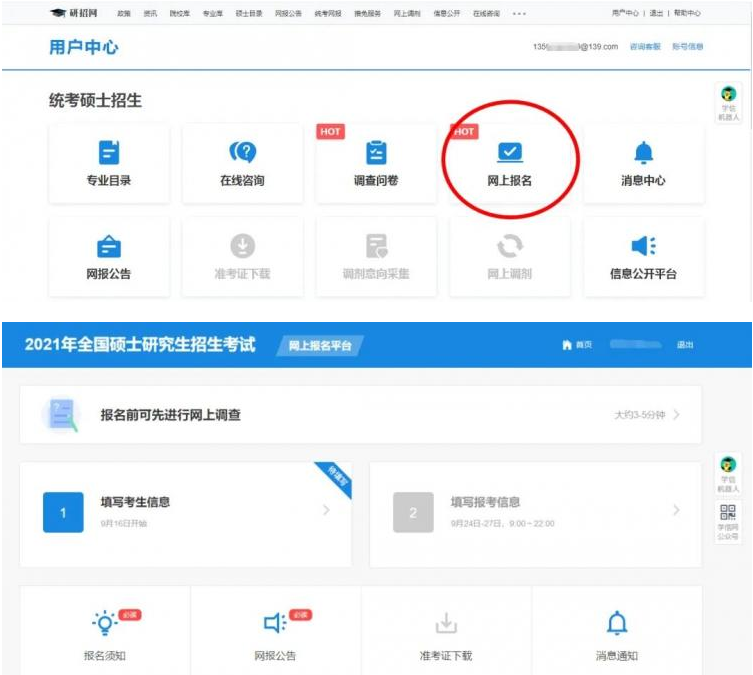Click the 咨询客服 link

645,47
